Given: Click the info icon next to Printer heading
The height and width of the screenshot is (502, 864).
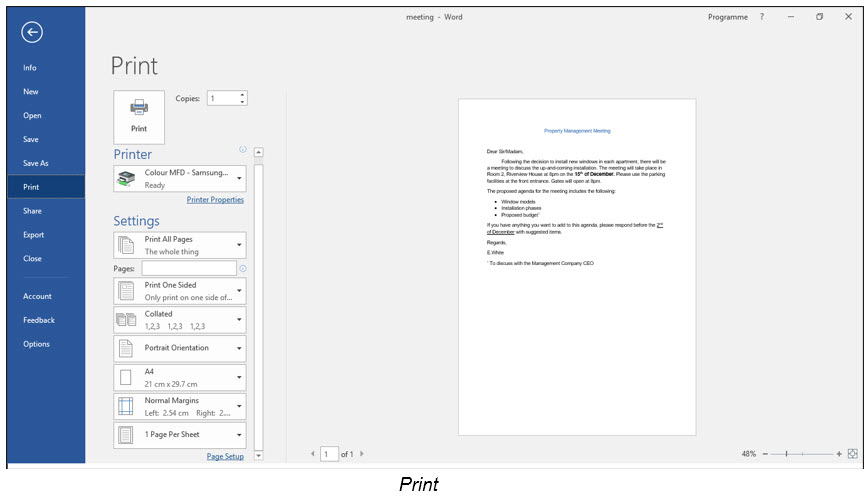Looking at the screenshot, I should (242, 150).
